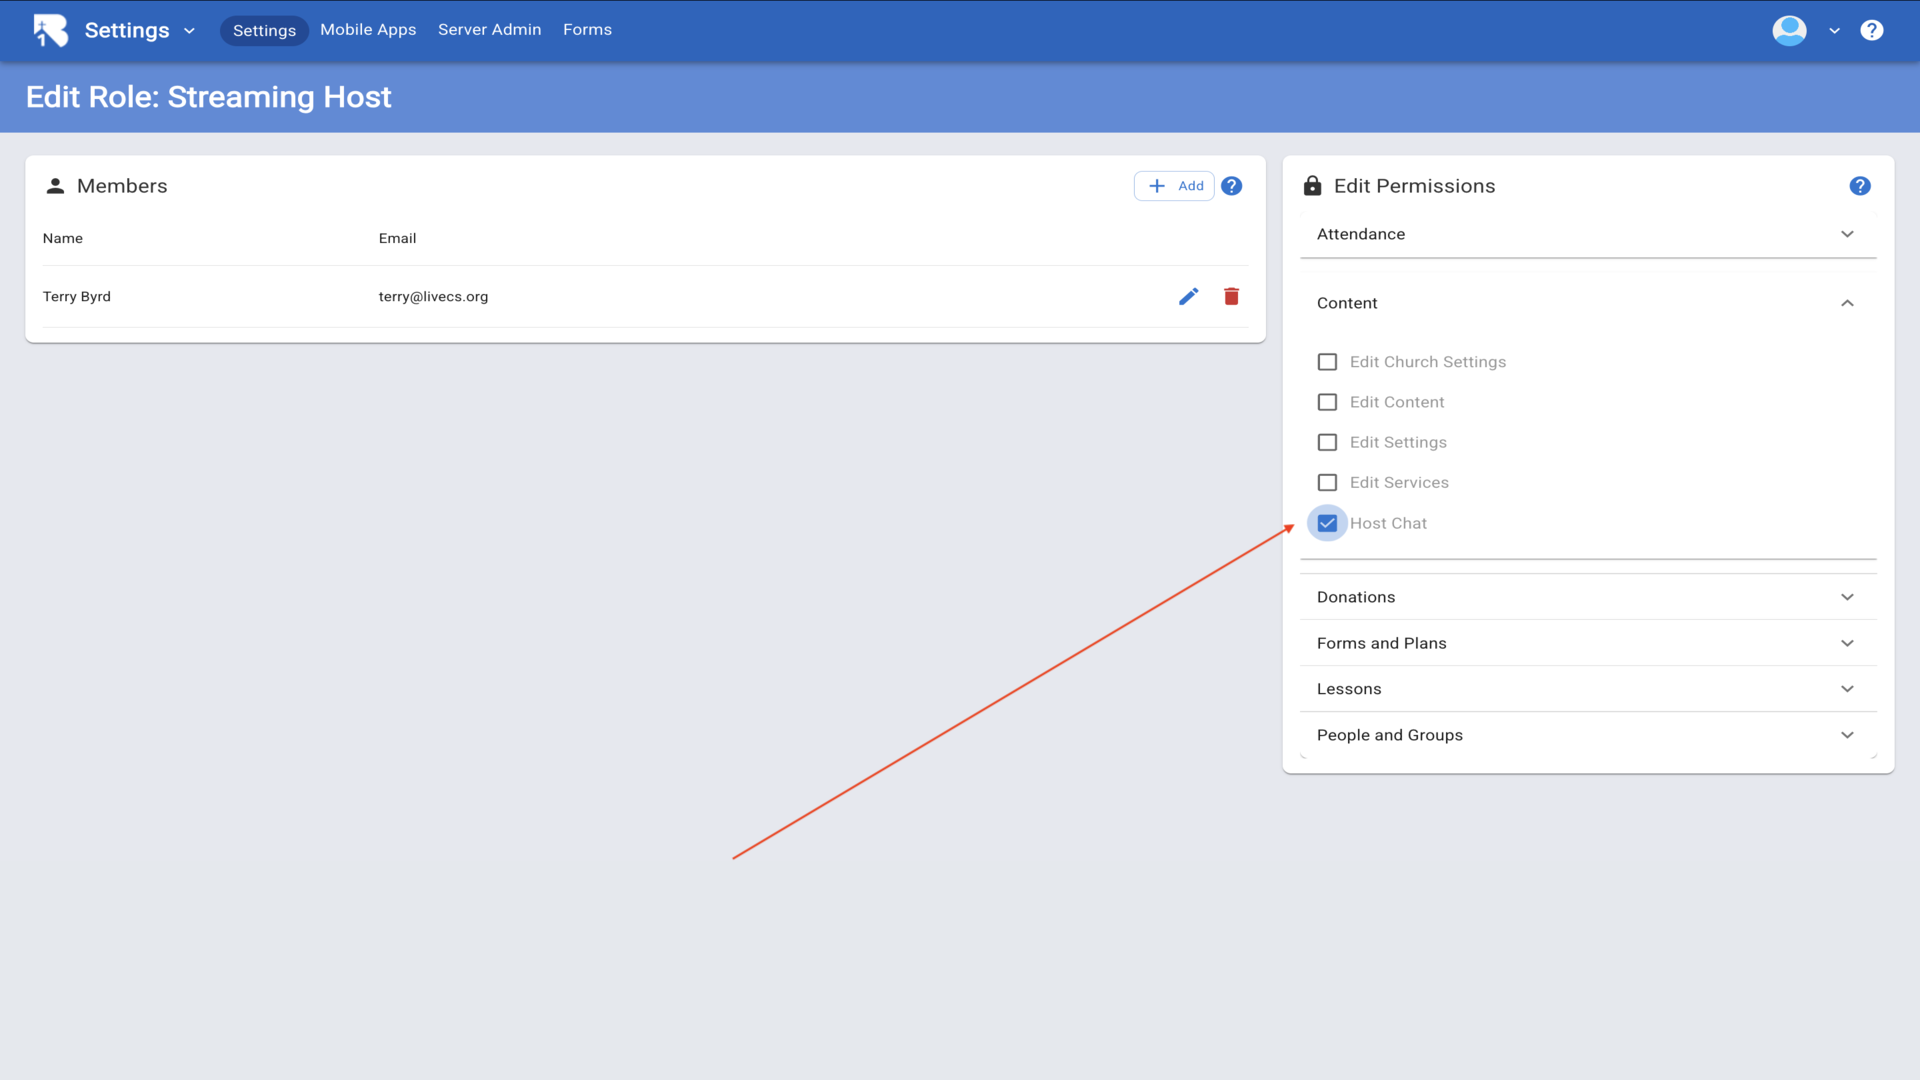Click the lock icon beside Edit Permissions
The height and width of the screenshot is (1080, 1920).
1312,186
